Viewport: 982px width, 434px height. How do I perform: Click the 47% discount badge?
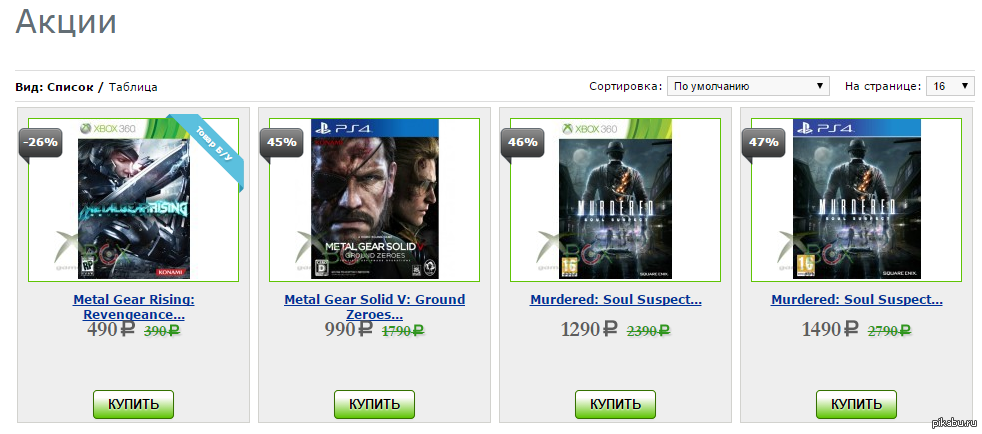coord(763,143)
